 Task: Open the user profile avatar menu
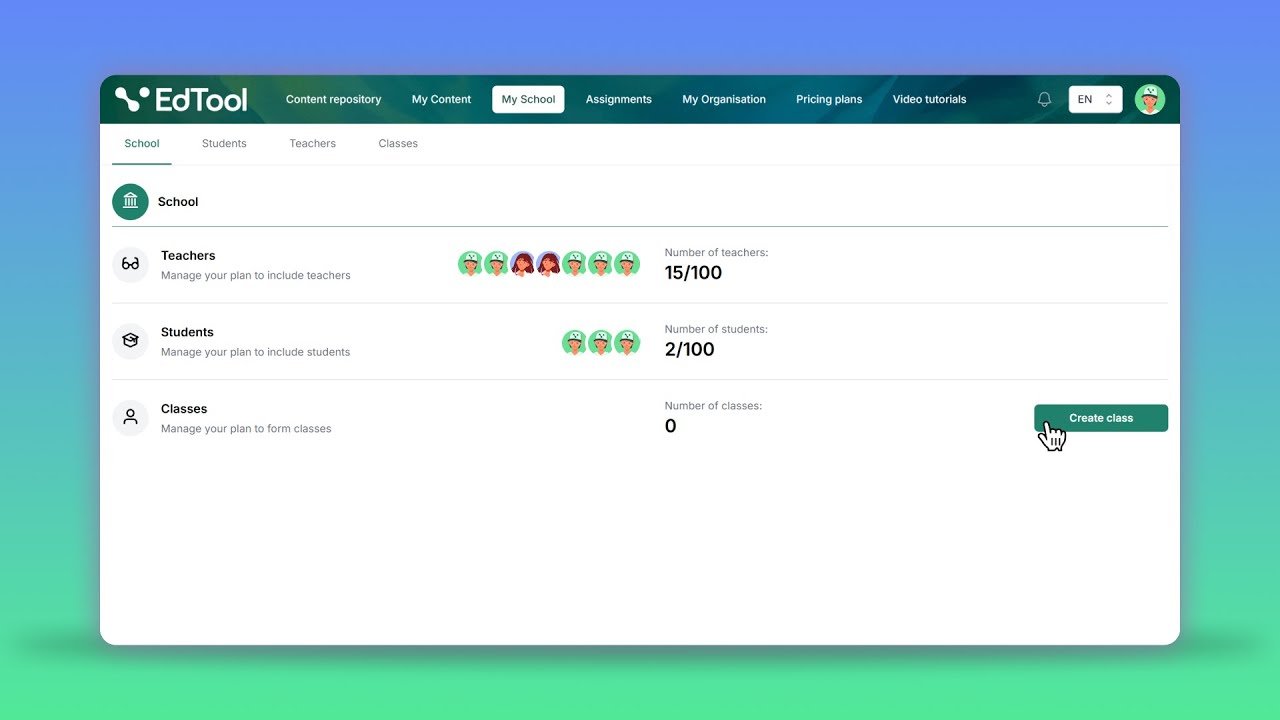1150,99
